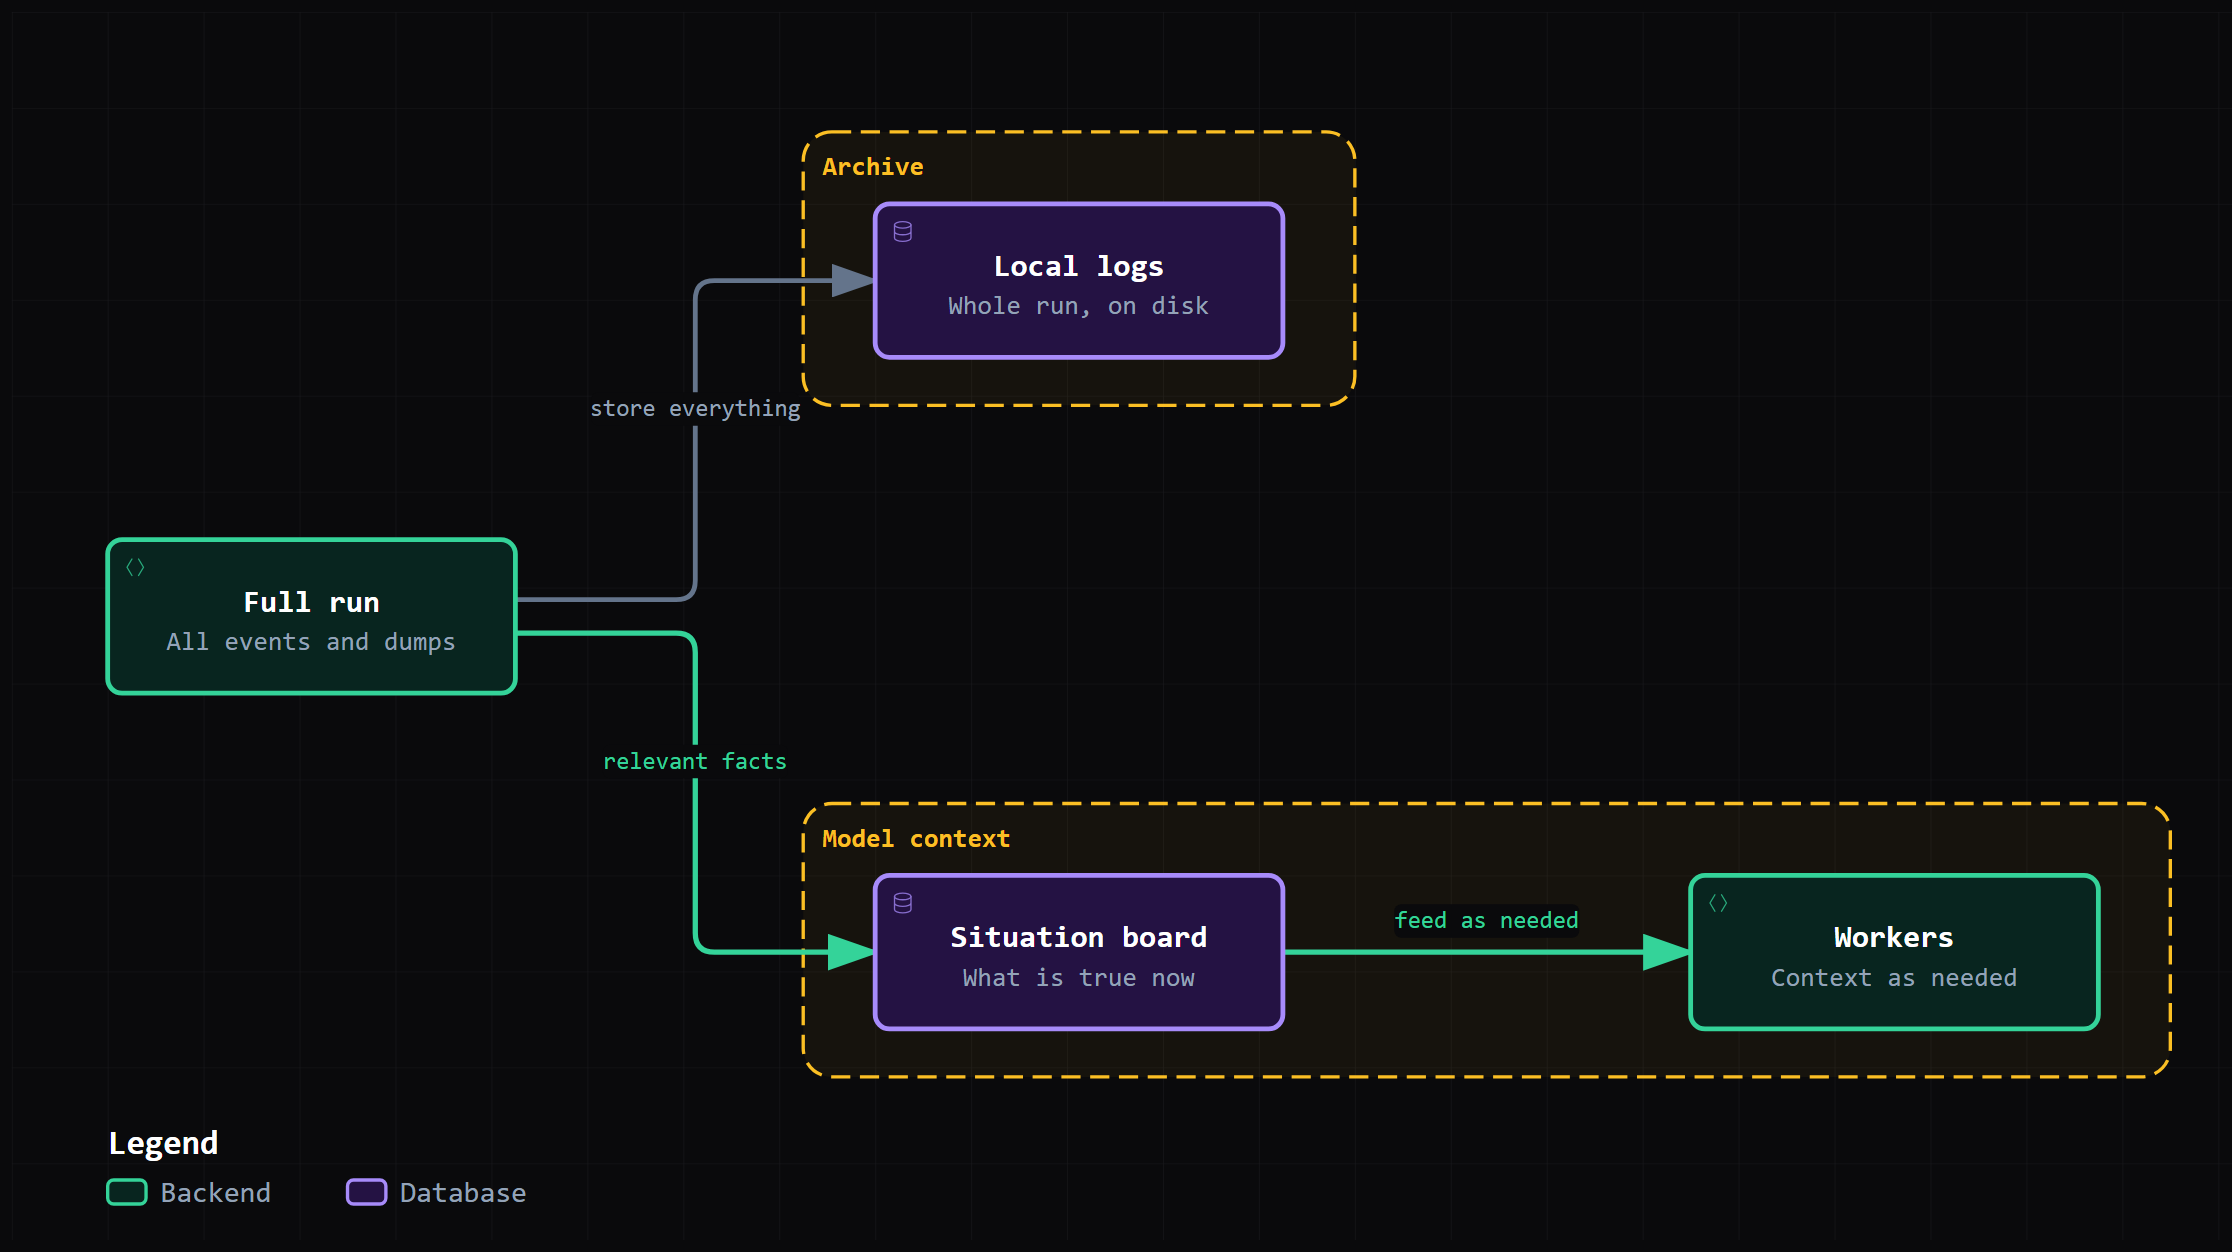Click the database icon in Situation board node
Screen dimensions: 2232x1252
coord(902,904)
